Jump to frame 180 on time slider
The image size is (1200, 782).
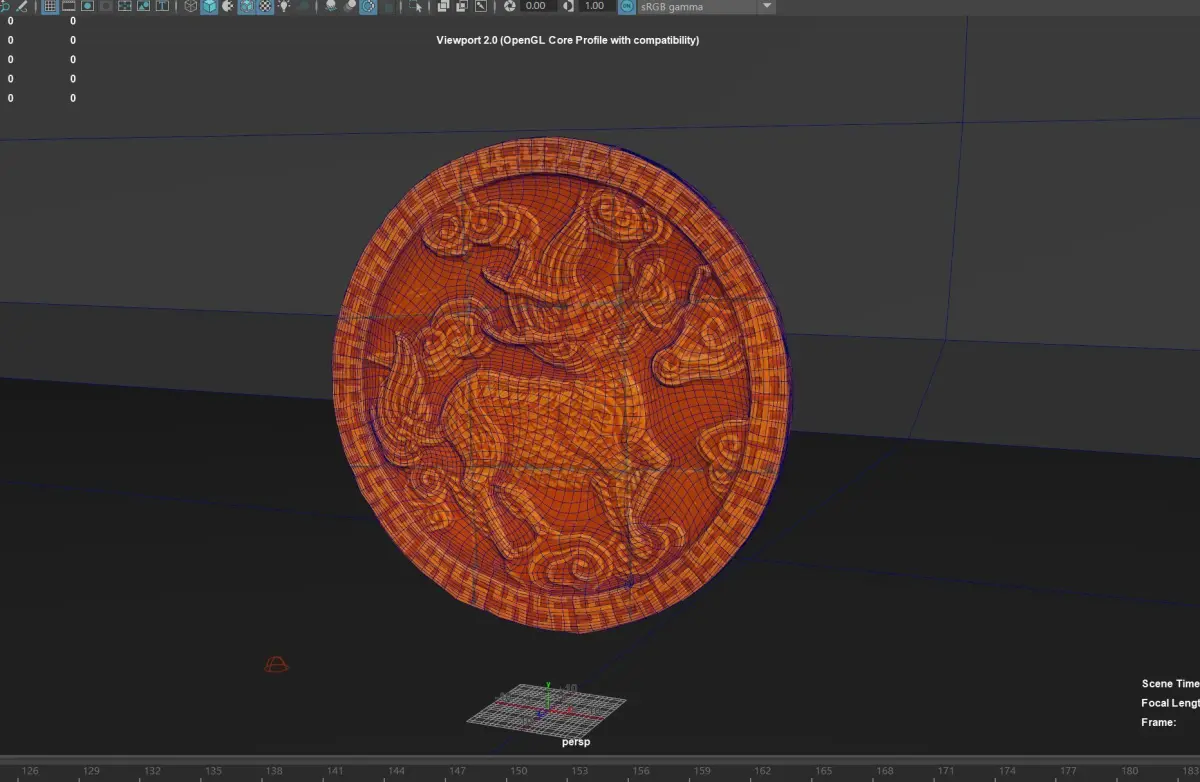[x=1130, y=771]
